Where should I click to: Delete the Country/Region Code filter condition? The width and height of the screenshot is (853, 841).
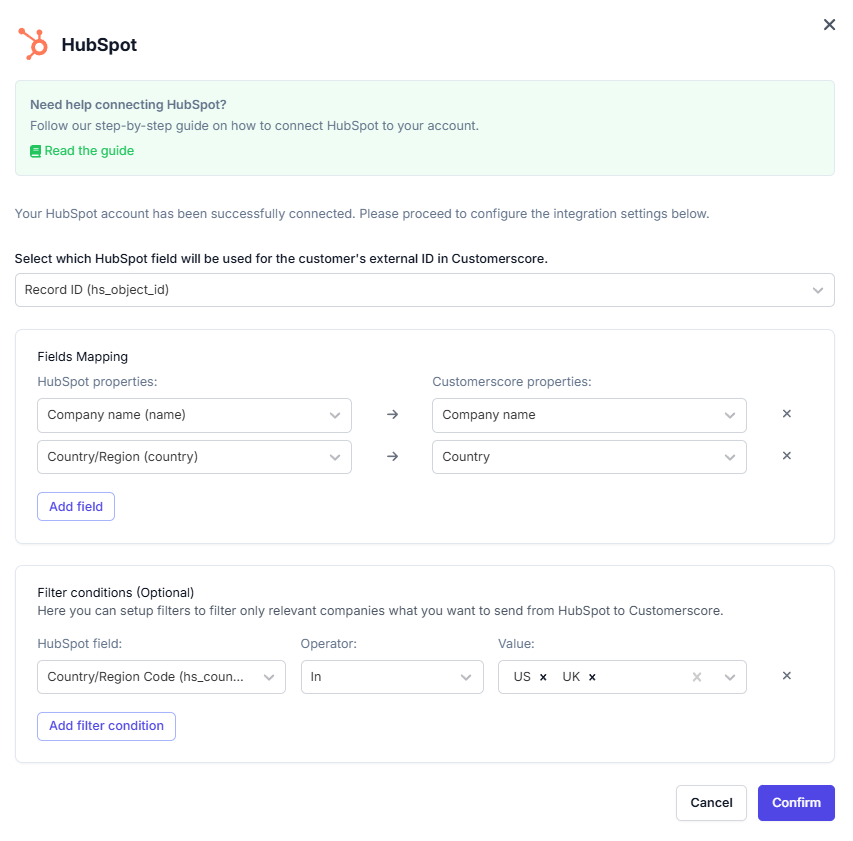point(786,676)
